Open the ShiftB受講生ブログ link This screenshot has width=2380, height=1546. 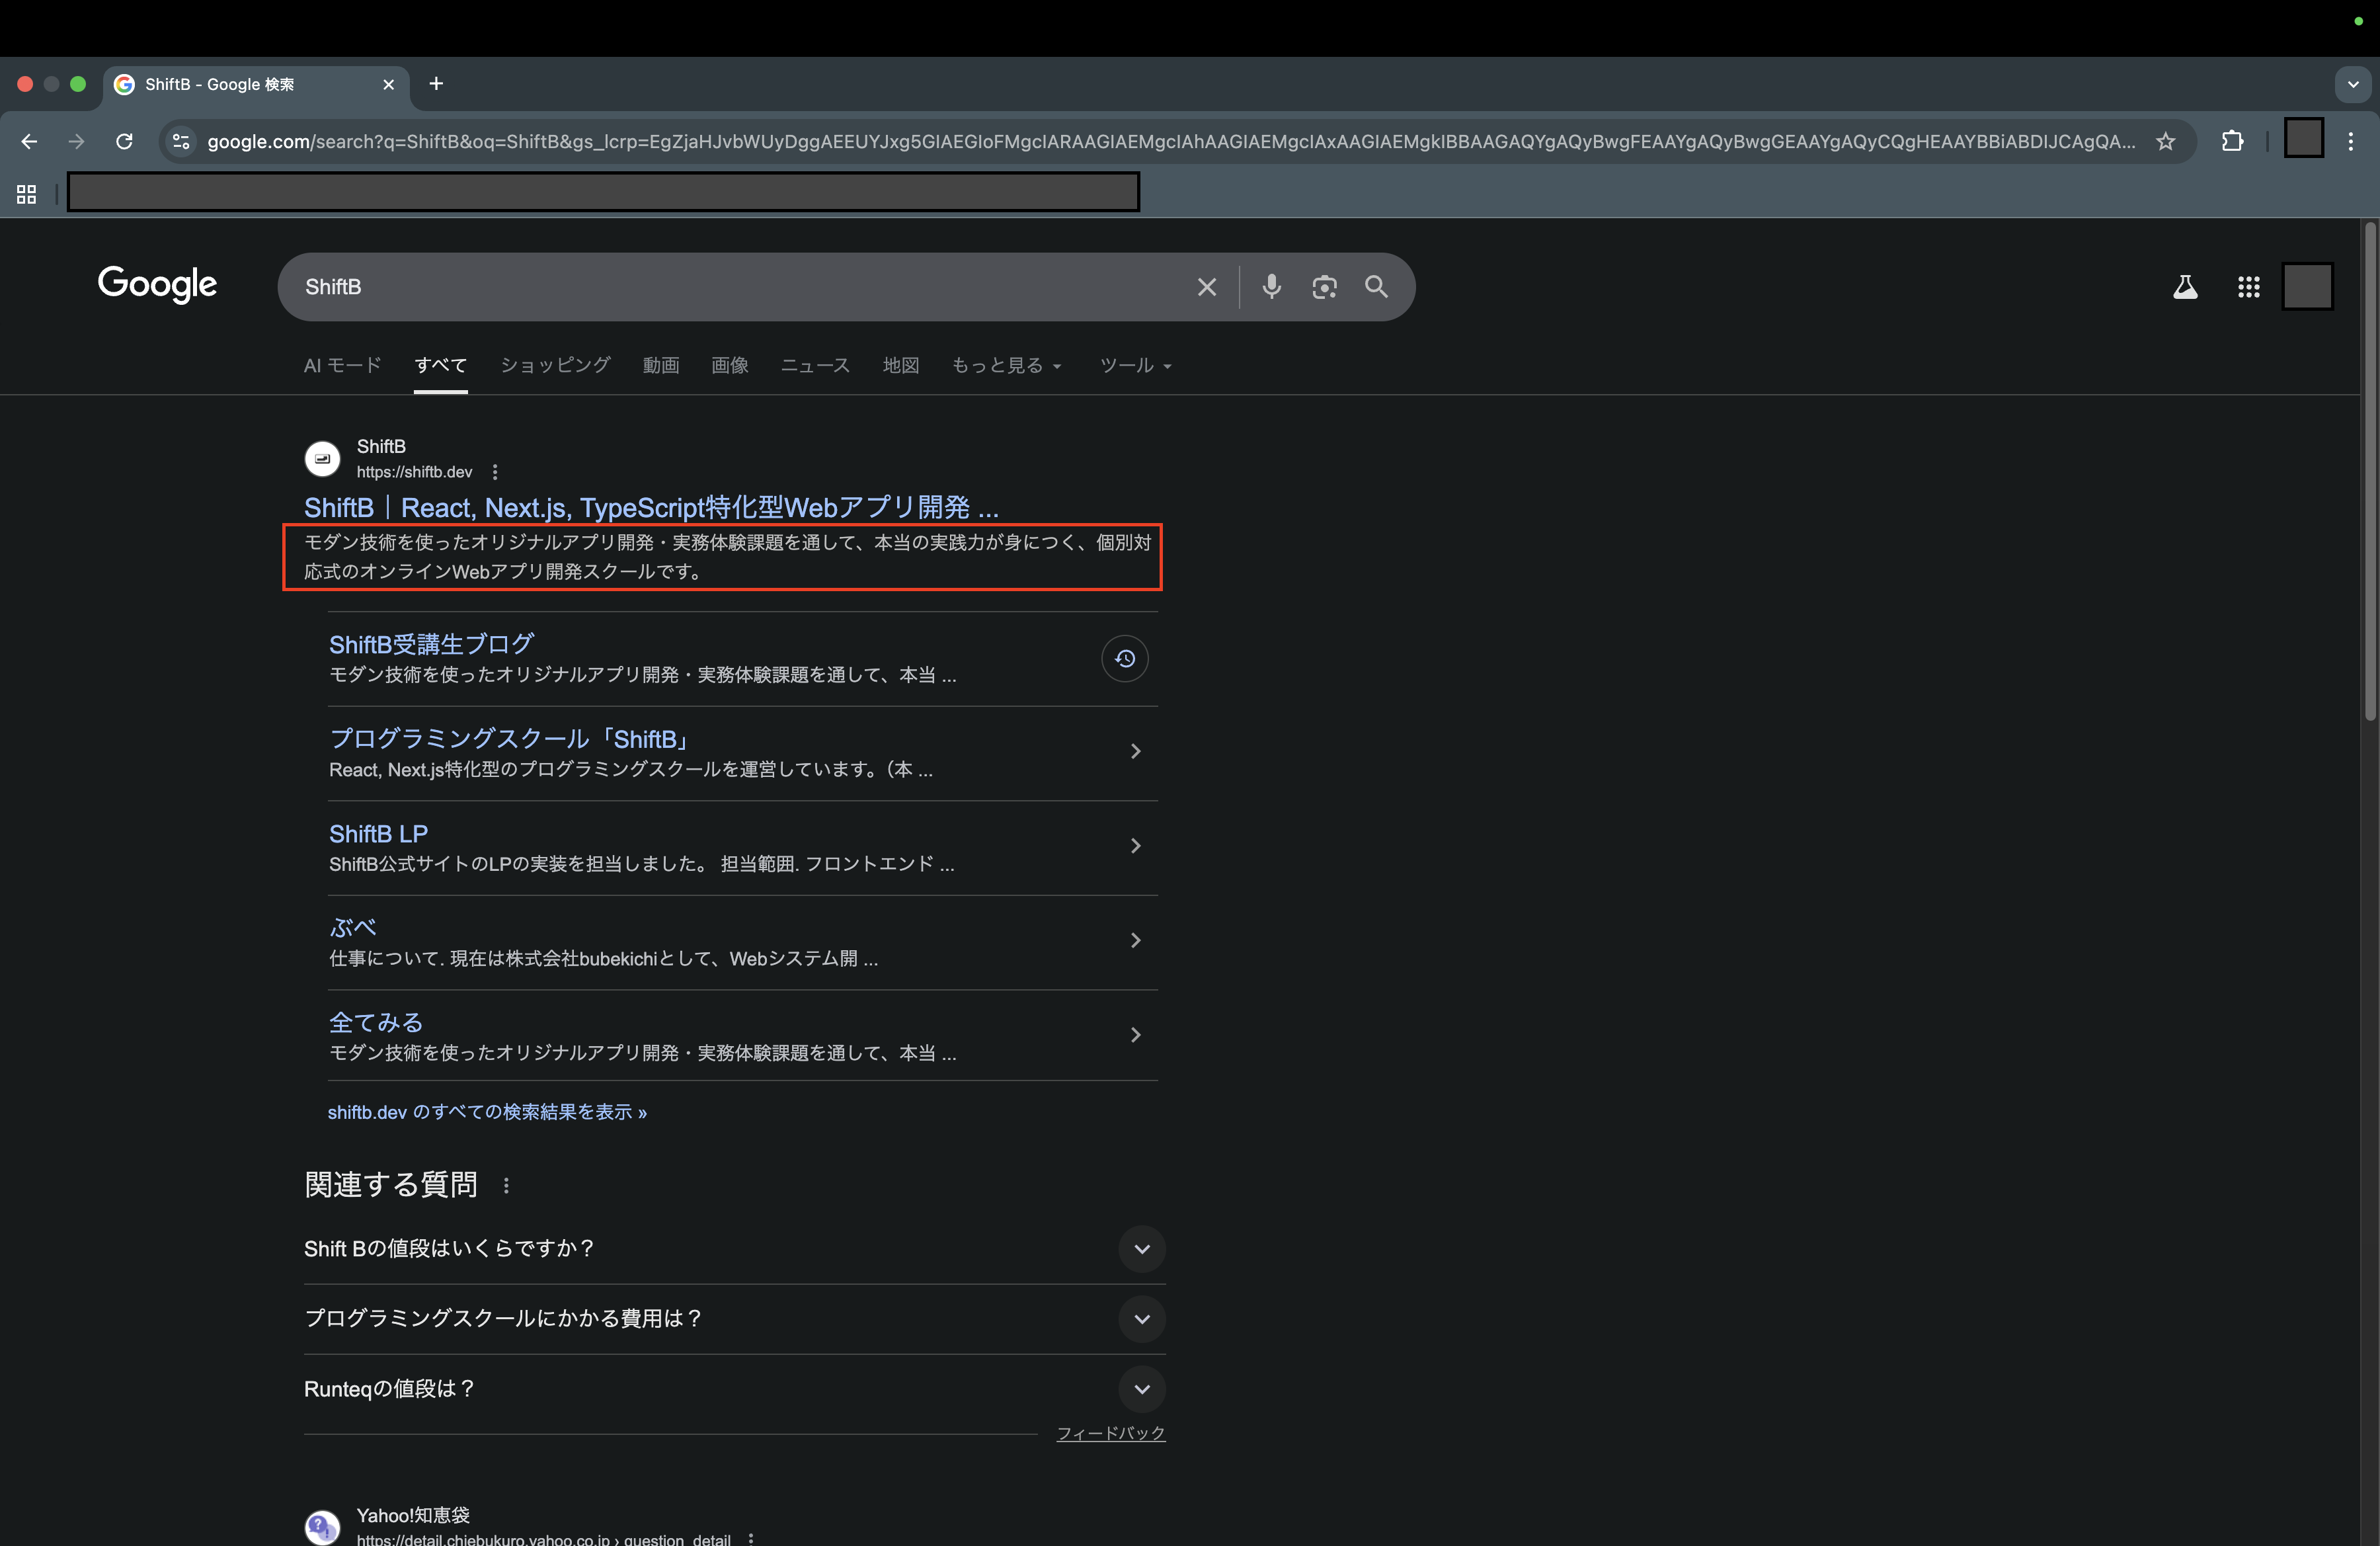pos(431,644)
